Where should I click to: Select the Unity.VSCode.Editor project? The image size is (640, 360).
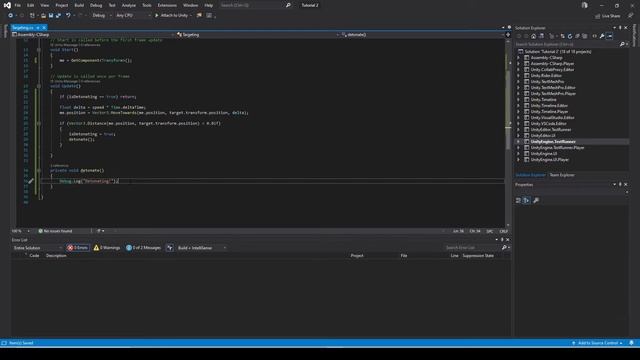click(x=548, y=124)
